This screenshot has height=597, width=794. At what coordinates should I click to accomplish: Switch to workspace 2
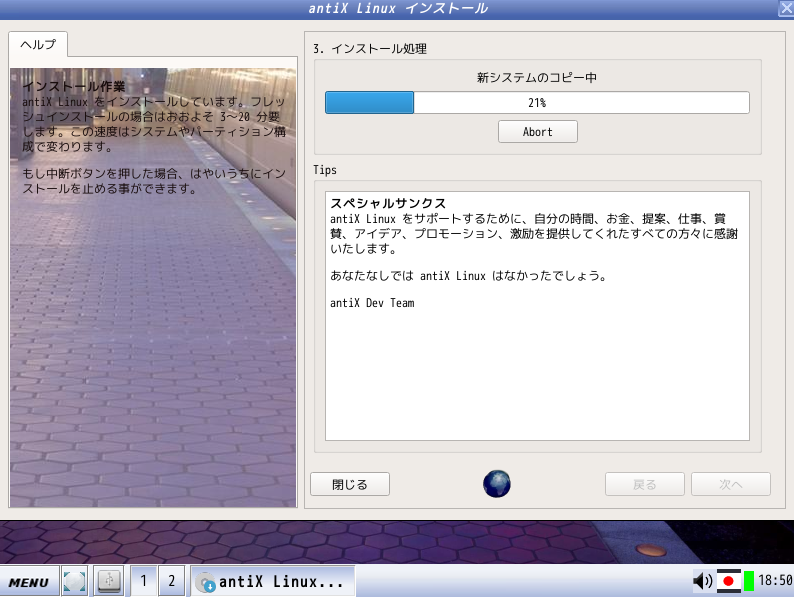coord(172,581)
